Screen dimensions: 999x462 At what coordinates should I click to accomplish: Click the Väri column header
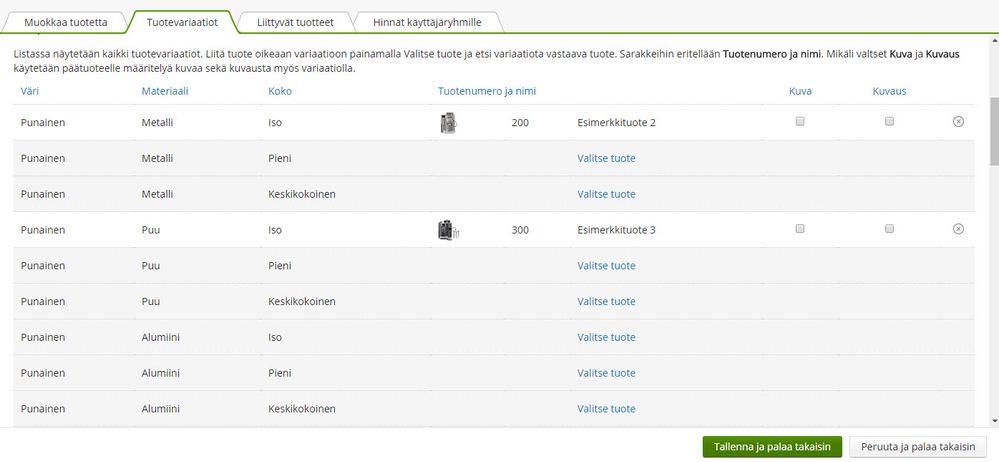(x=30, y=91)
